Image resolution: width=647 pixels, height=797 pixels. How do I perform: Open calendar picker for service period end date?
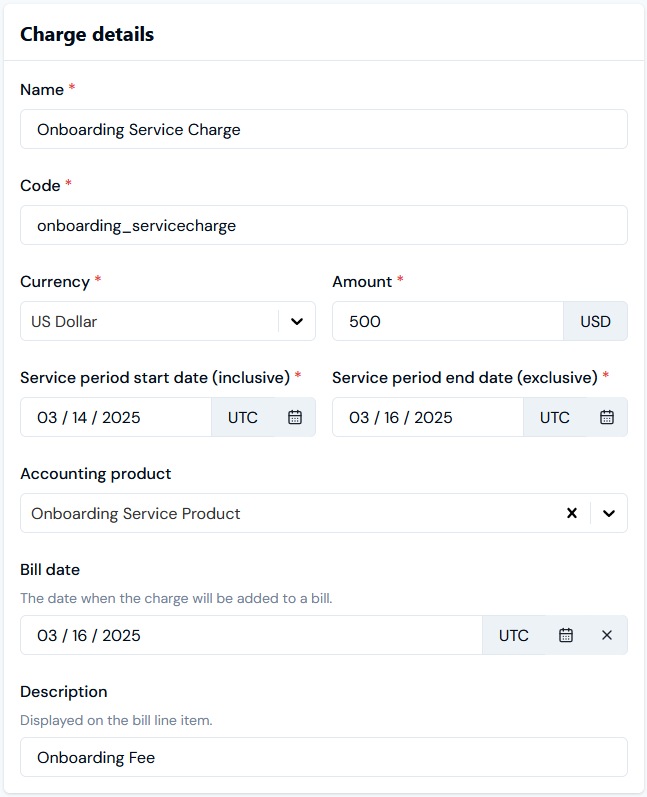(607, 417)
